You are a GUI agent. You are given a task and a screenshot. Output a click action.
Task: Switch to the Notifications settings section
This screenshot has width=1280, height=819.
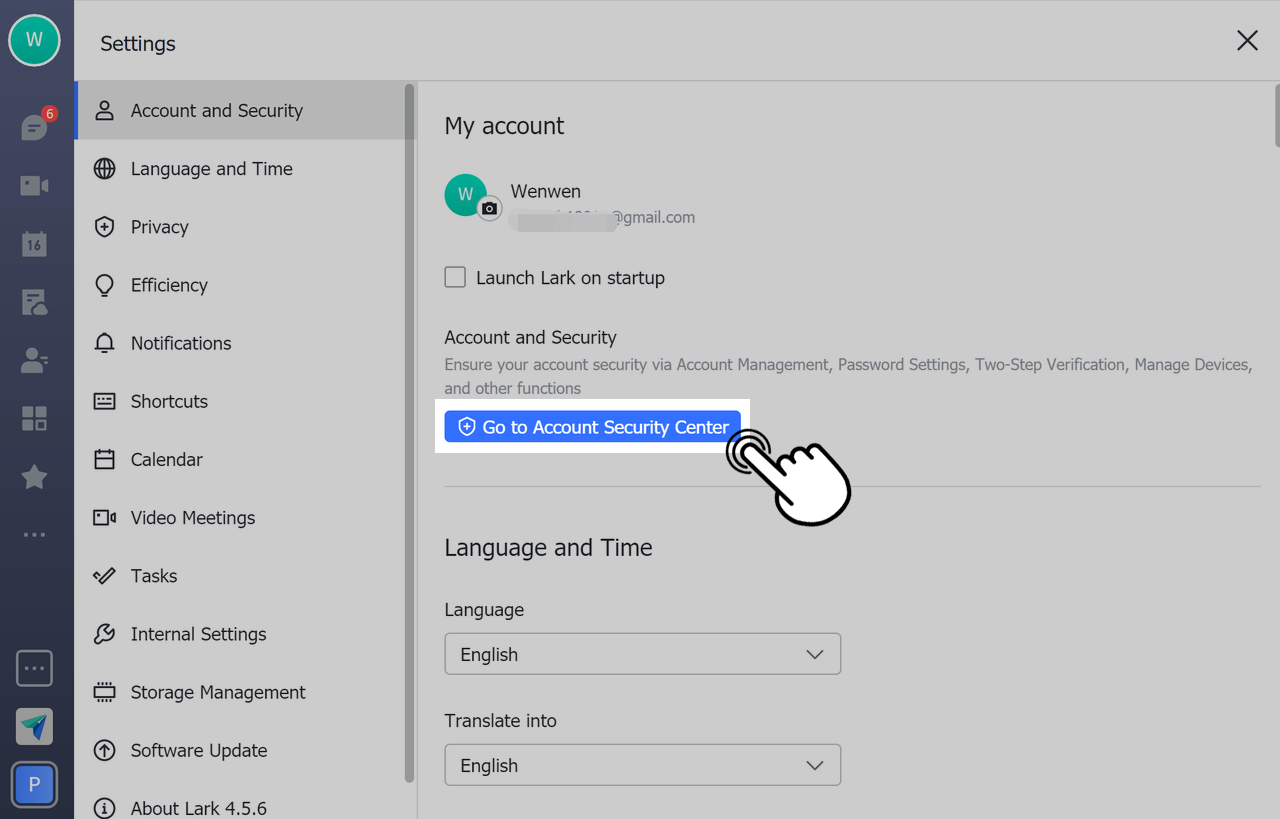coord(180,343)
